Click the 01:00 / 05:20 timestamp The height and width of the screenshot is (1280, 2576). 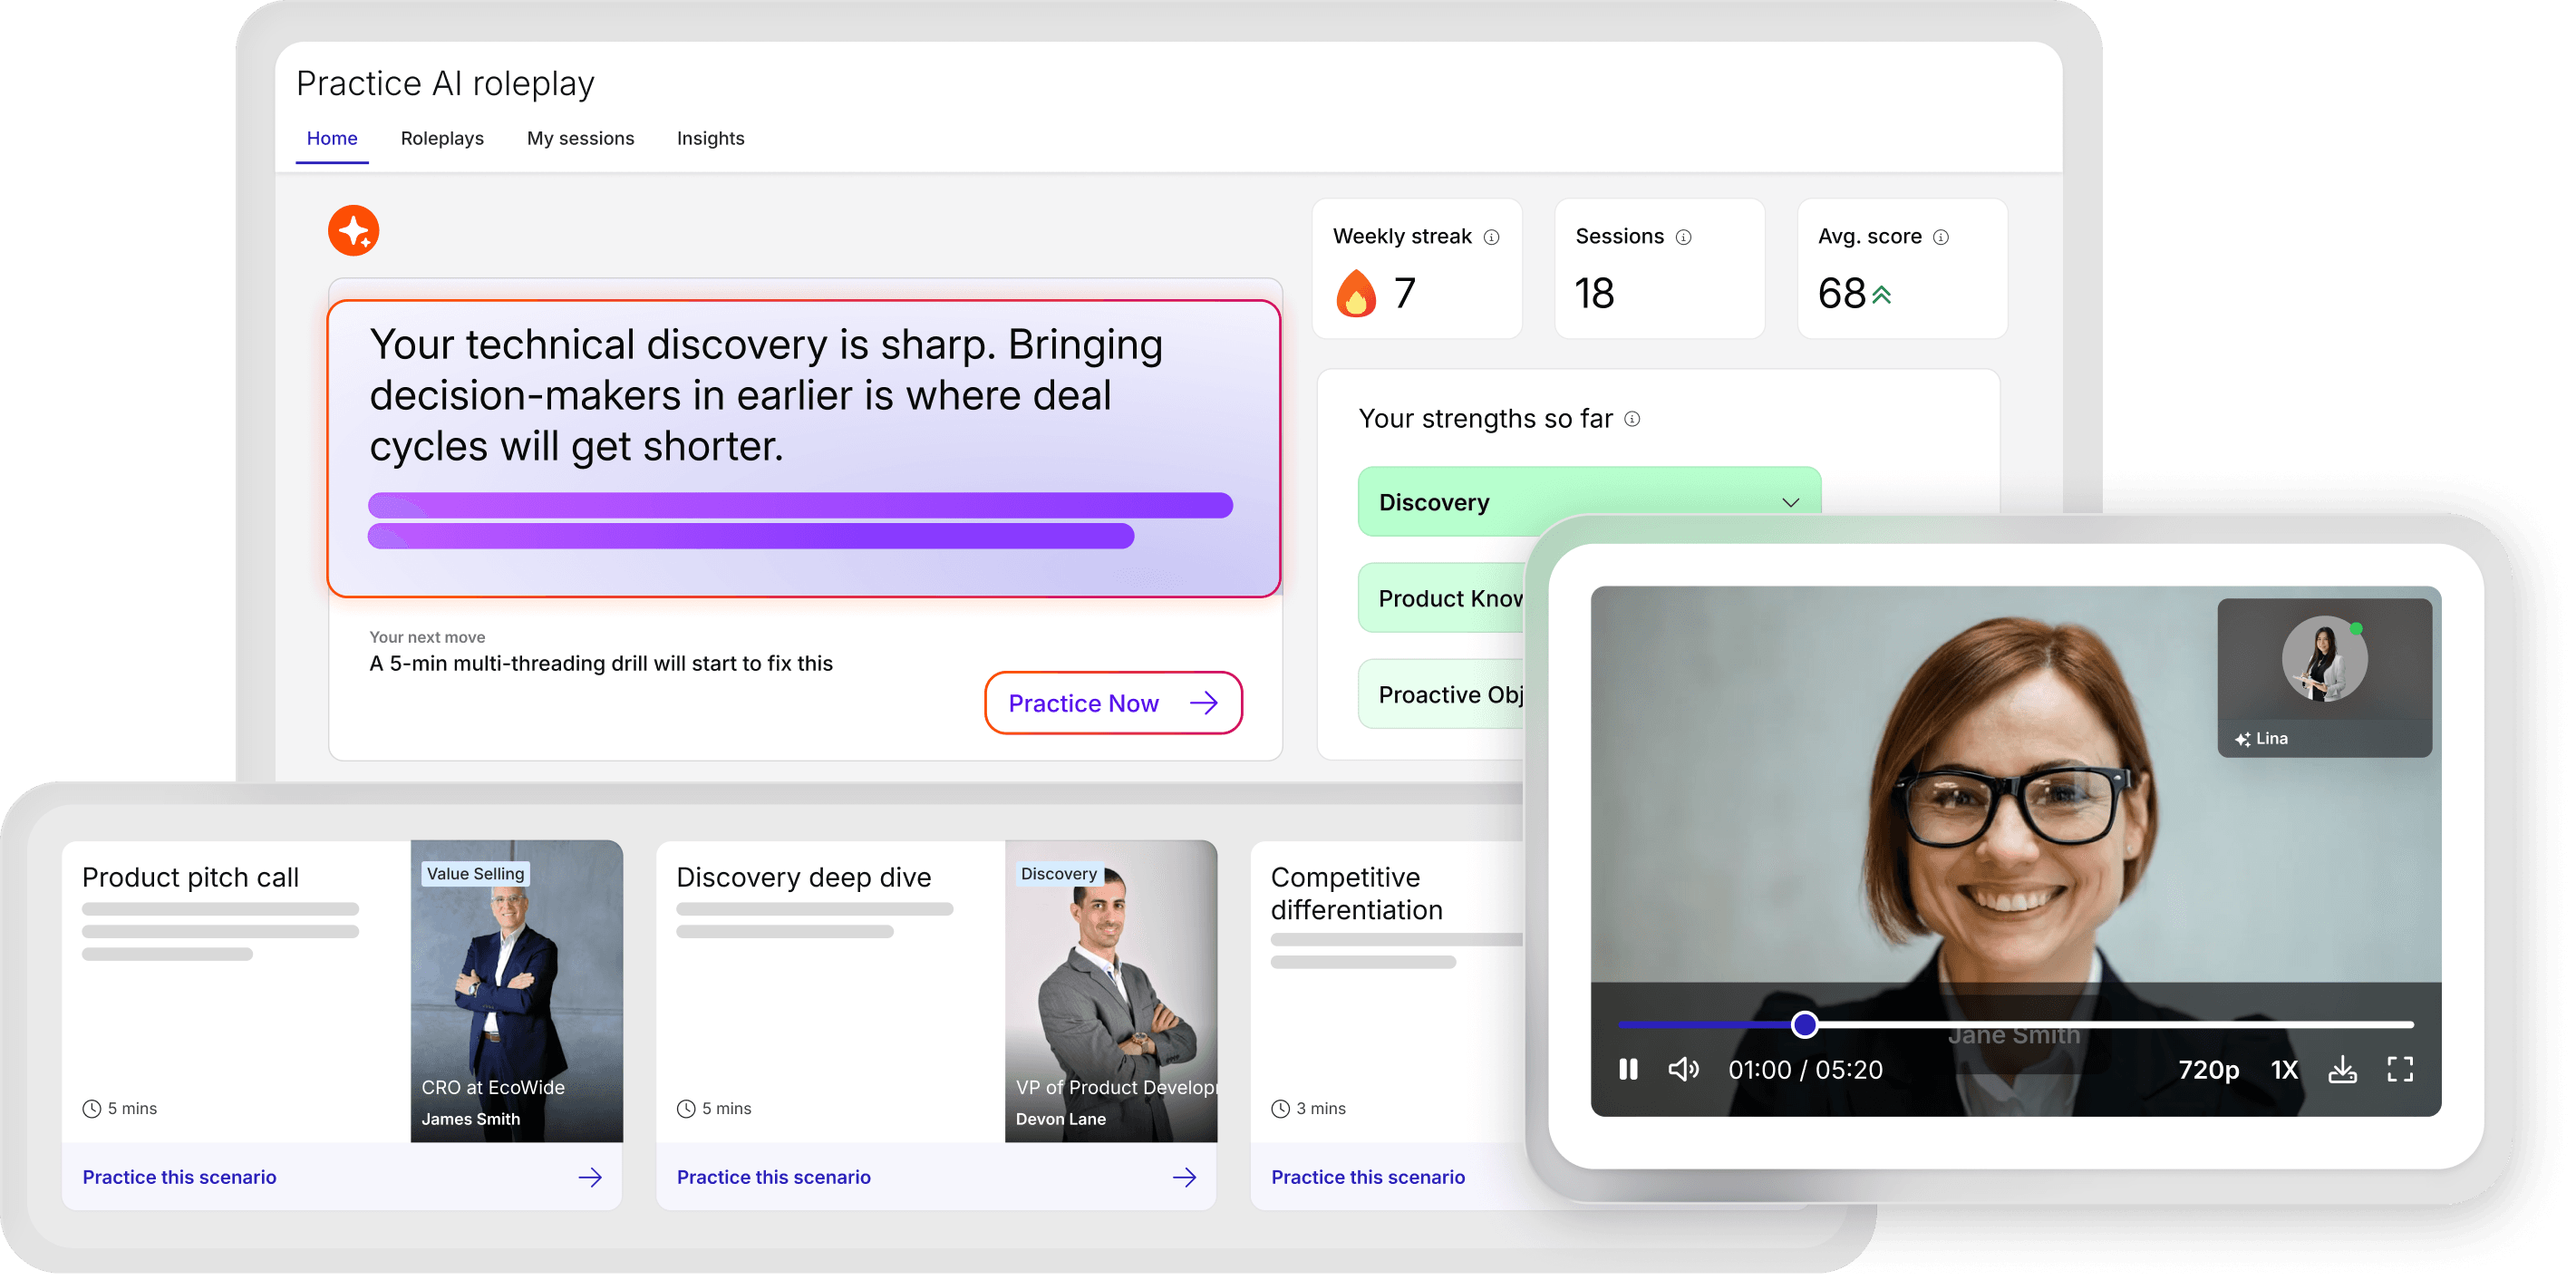1805,1069
